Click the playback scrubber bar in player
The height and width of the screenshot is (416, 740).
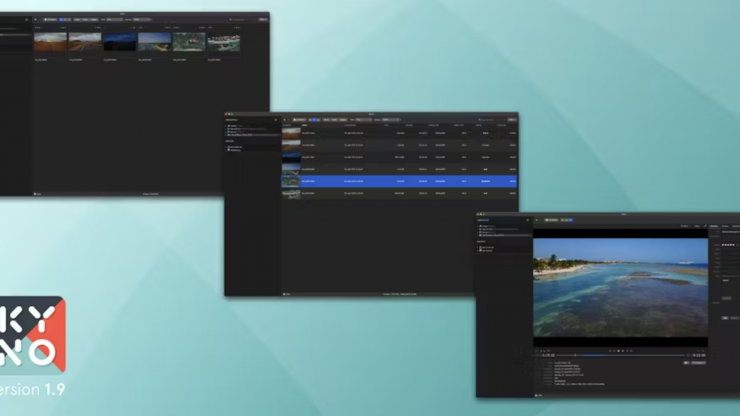[x=620, y=354]
